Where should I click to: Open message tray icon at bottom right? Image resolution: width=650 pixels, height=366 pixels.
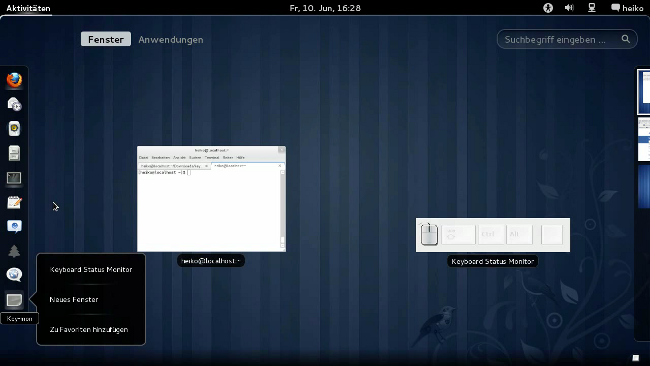pos(636,358)
